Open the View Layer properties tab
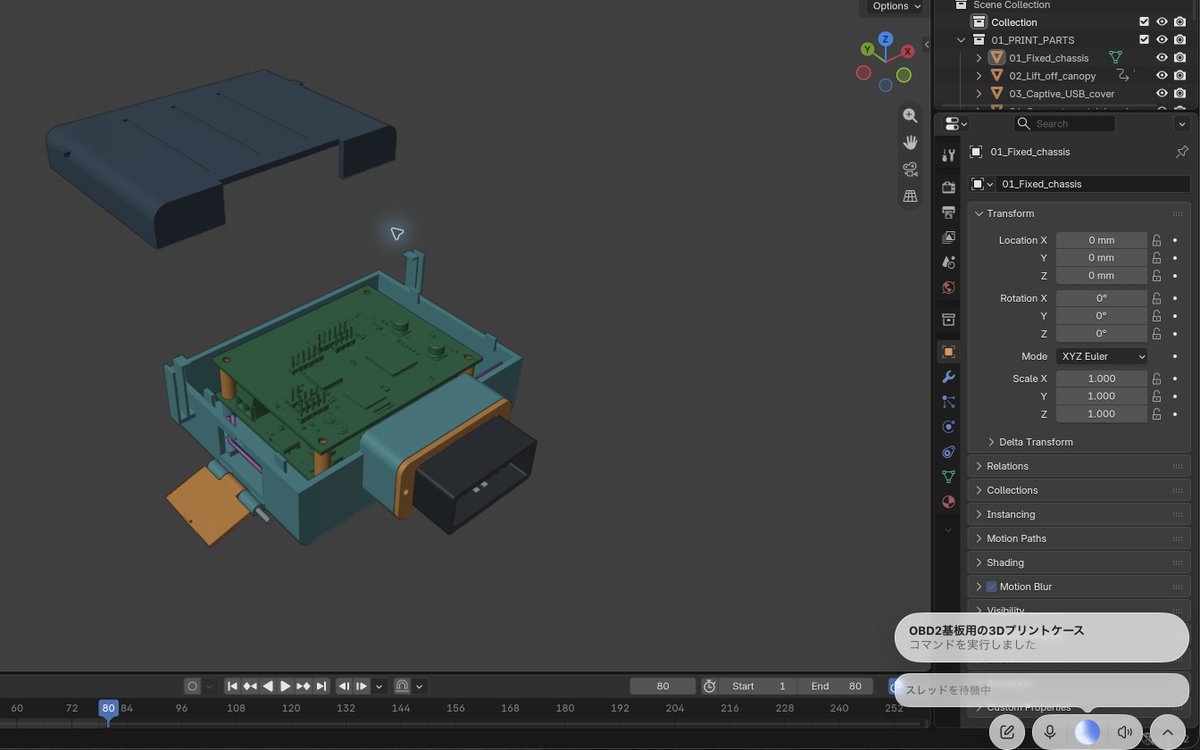This screenshot has height=750, width=1200. (x=949, y=237)
